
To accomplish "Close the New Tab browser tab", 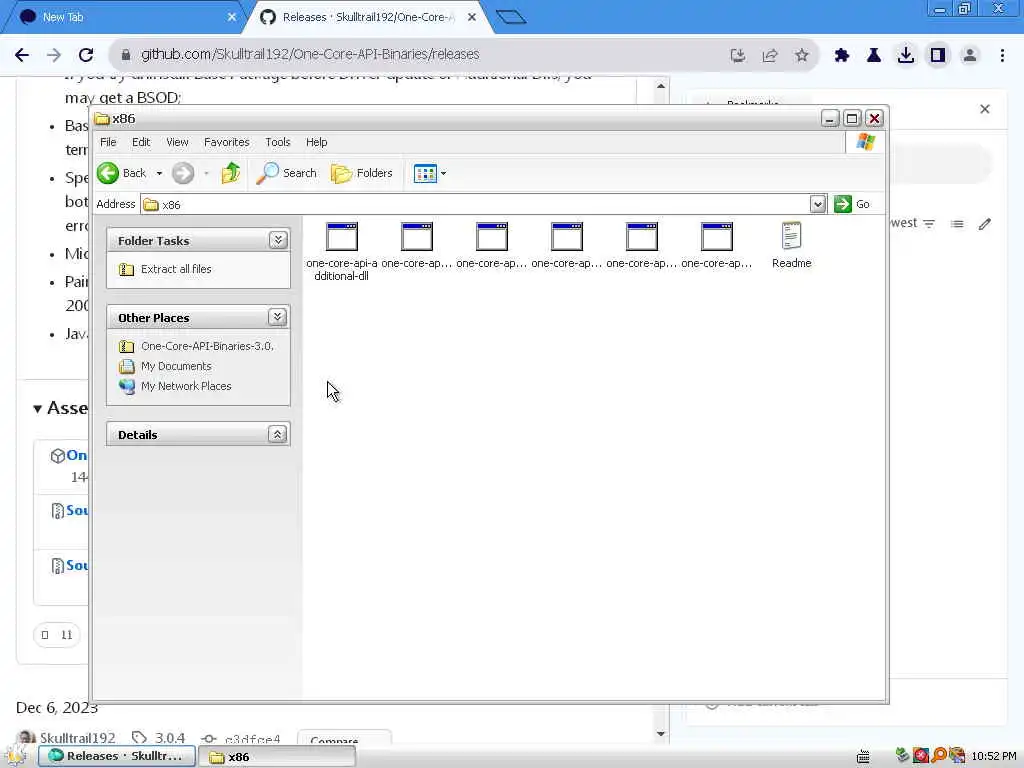I will tap(232, 17).
